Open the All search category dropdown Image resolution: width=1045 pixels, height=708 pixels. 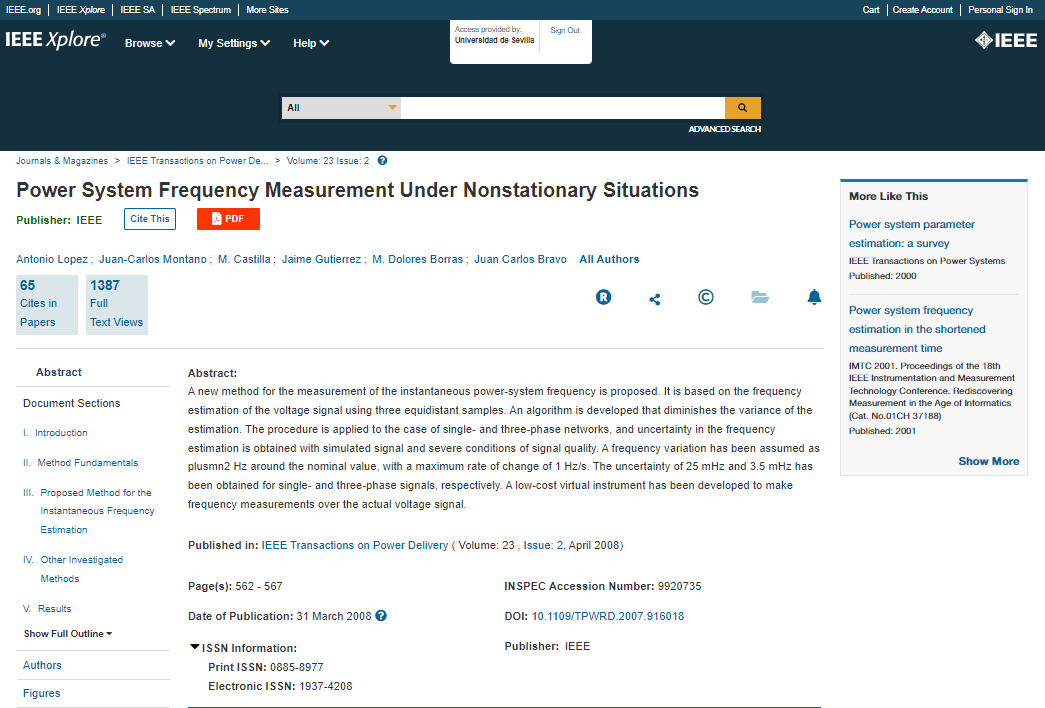coord(341,108)
